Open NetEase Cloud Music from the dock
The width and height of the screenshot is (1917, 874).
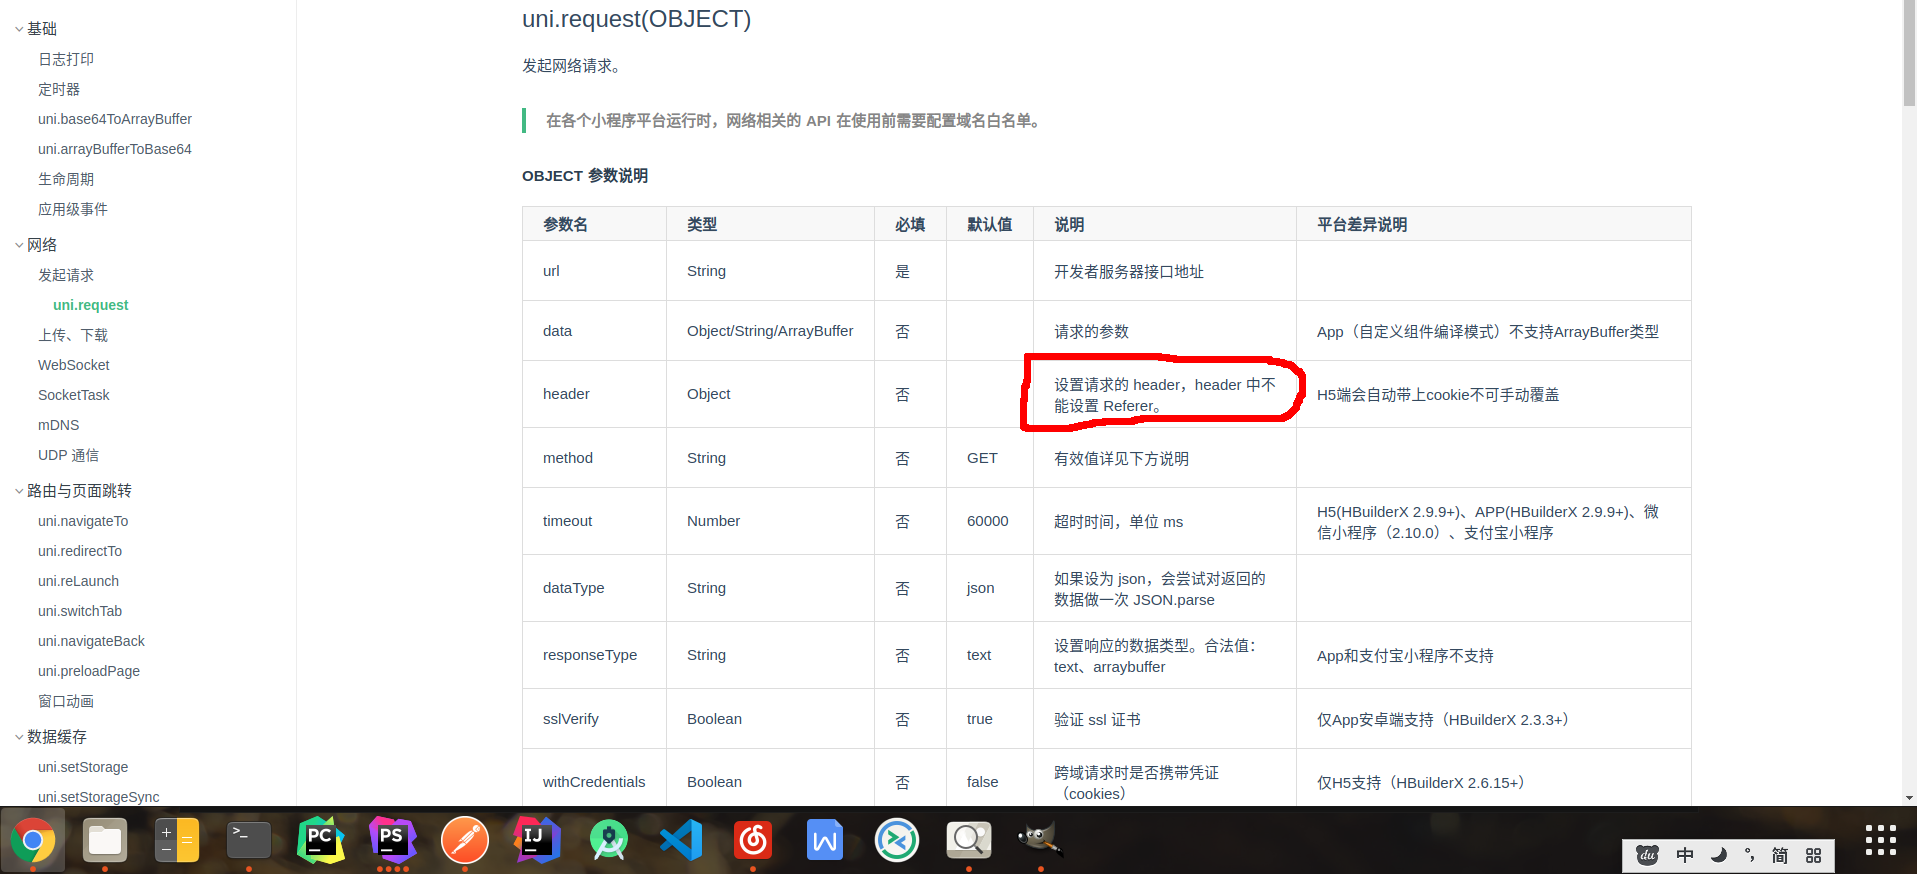(x=753, y=840)
